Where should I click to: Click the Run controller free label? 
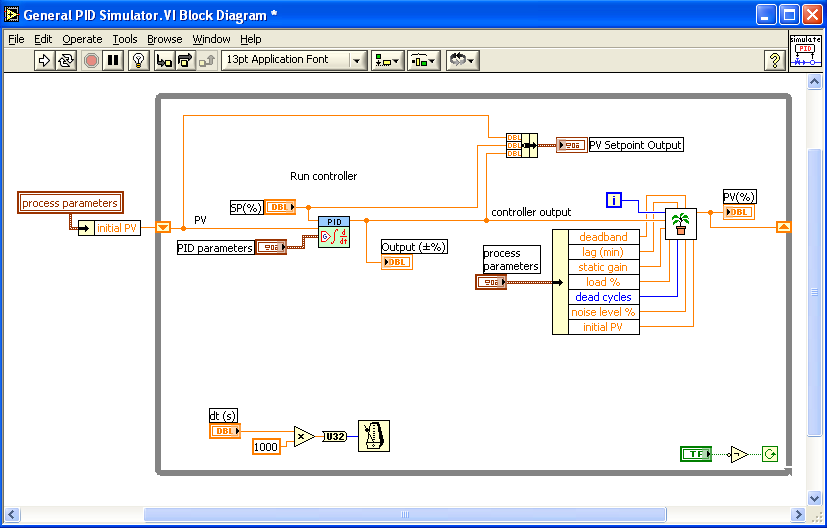coord(323,176)
